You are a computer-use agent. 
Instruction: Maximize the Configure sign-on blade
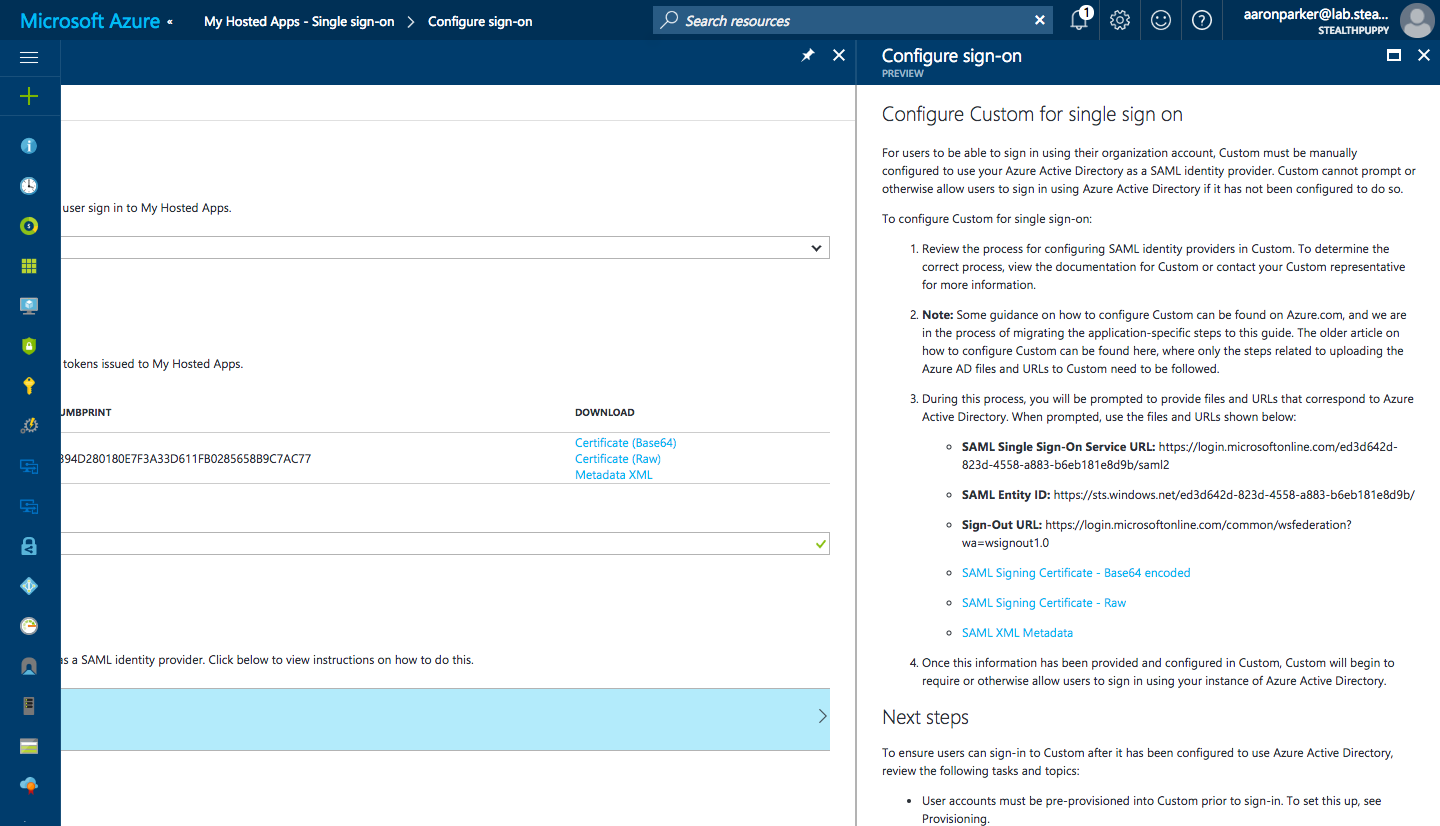pyautogui.click(x=1394, y=56)
